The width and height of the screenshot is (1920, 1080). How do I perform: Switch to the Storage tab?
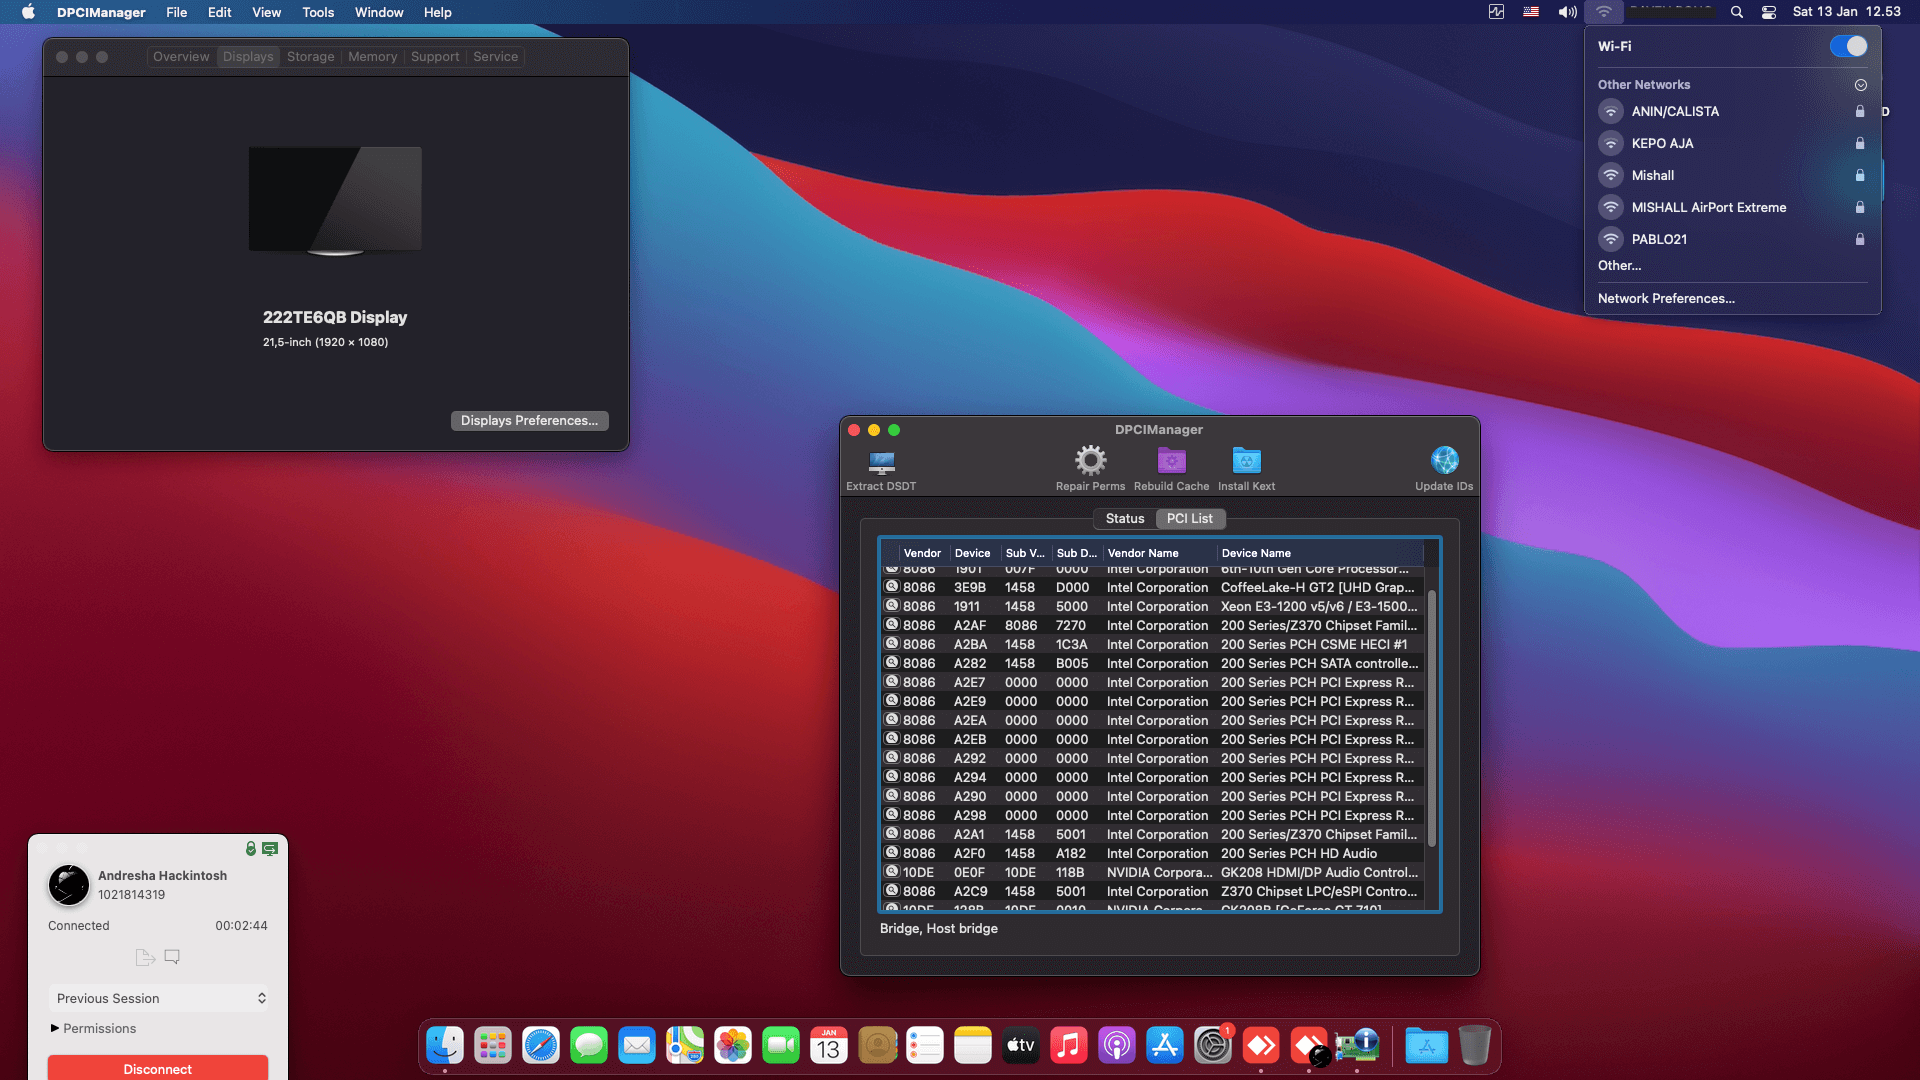click(311, 57)
